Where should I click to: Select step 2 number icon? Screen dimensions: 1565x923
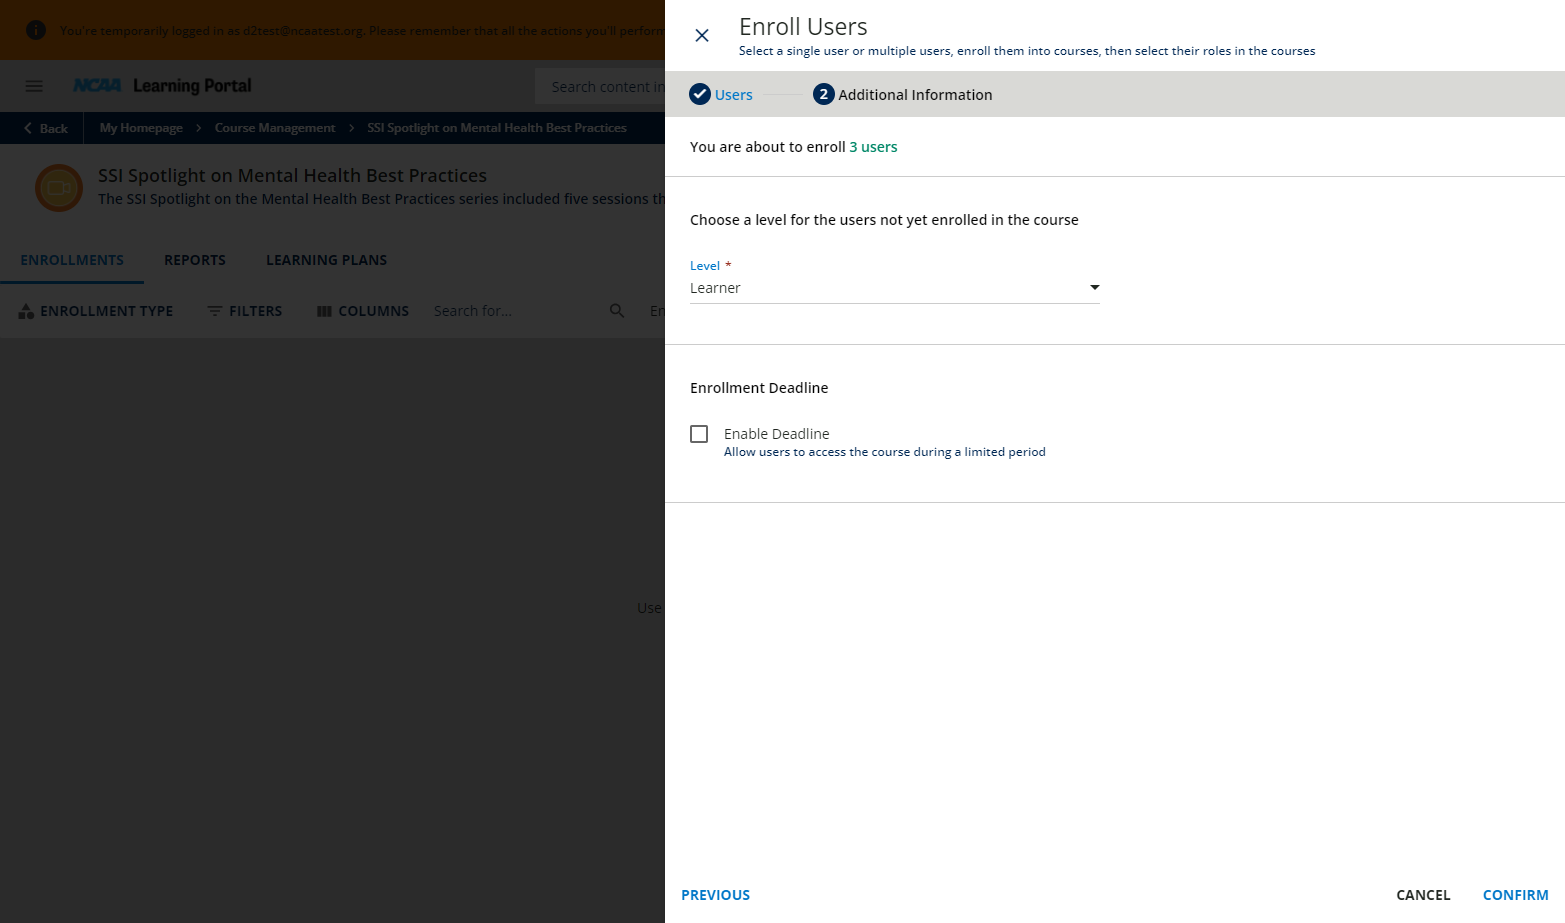tap(824, 95)
